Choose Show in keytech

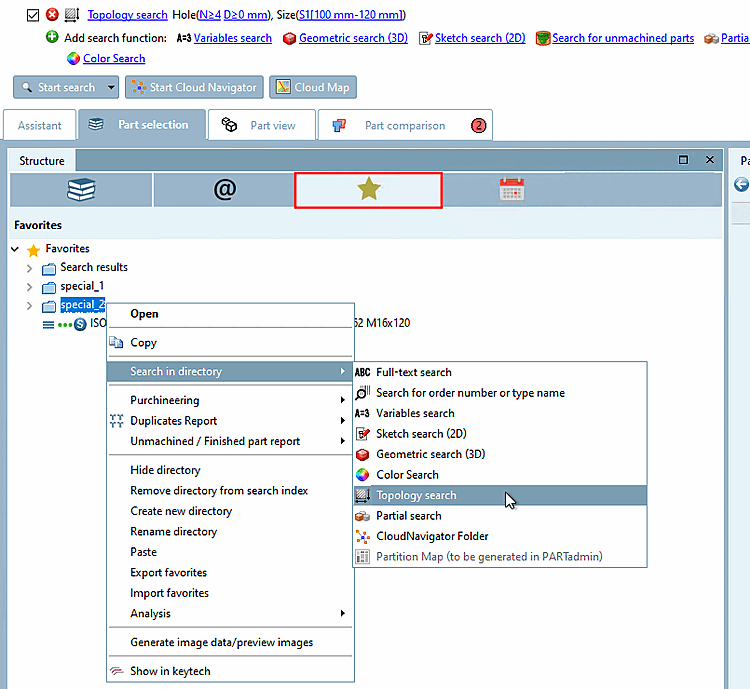coord(230,671)
